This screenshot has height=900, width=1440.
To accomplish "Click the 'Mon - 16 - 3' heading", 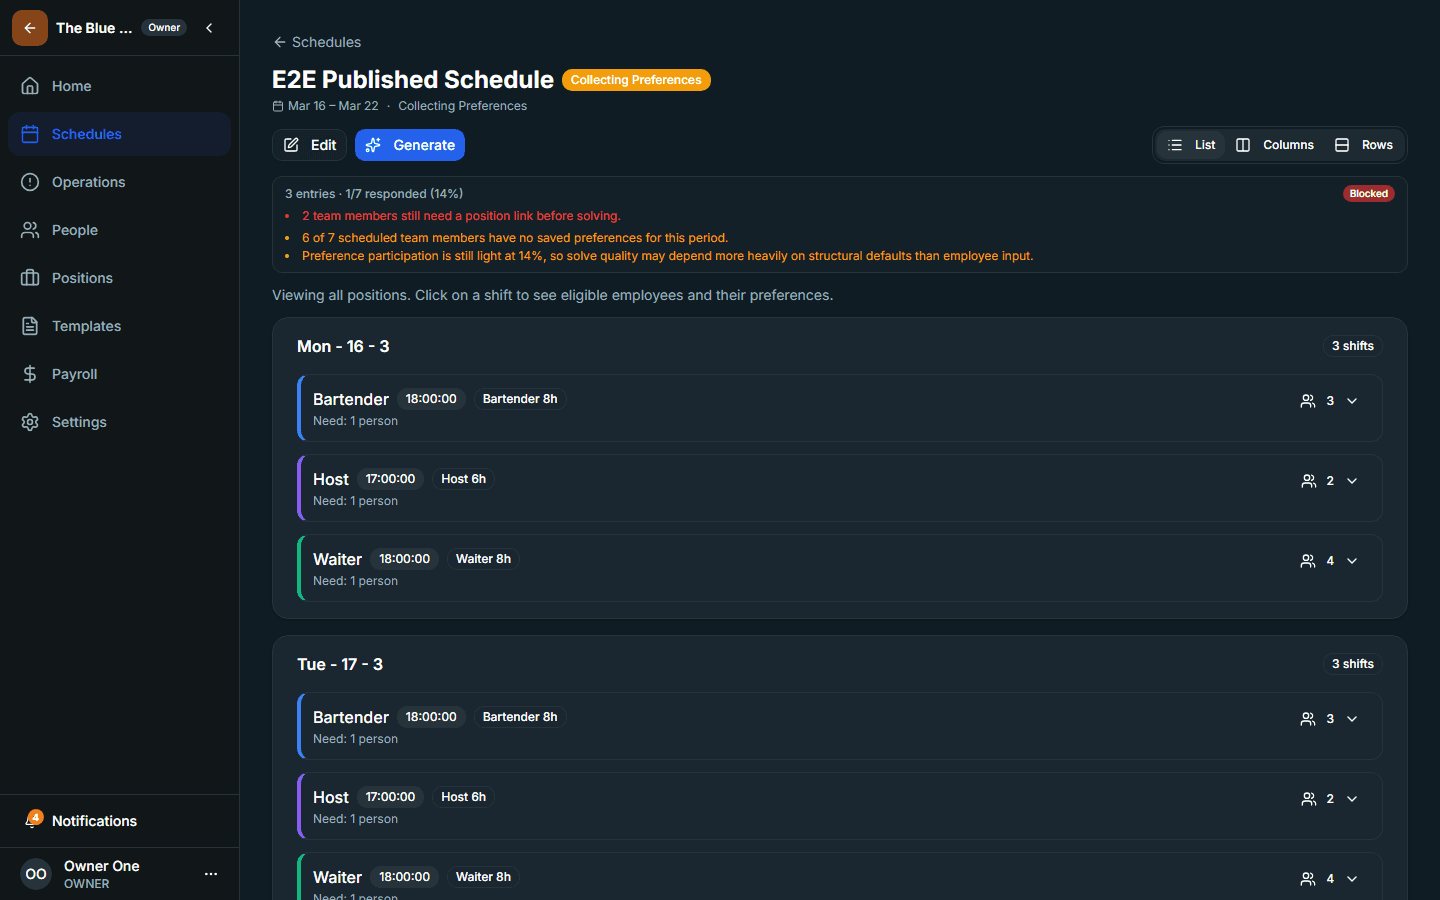I will [x=343, y=346].
